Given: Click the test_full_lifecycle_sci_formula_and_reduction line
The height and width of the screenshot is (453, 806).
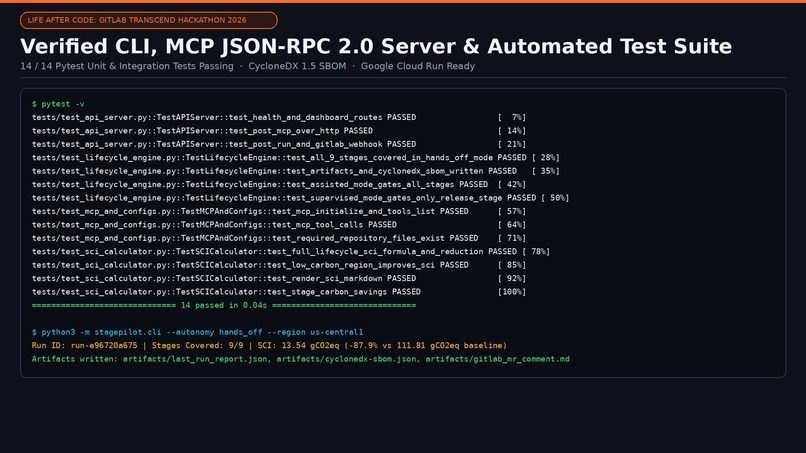Looking at the screenshot, I should [291, 251].
